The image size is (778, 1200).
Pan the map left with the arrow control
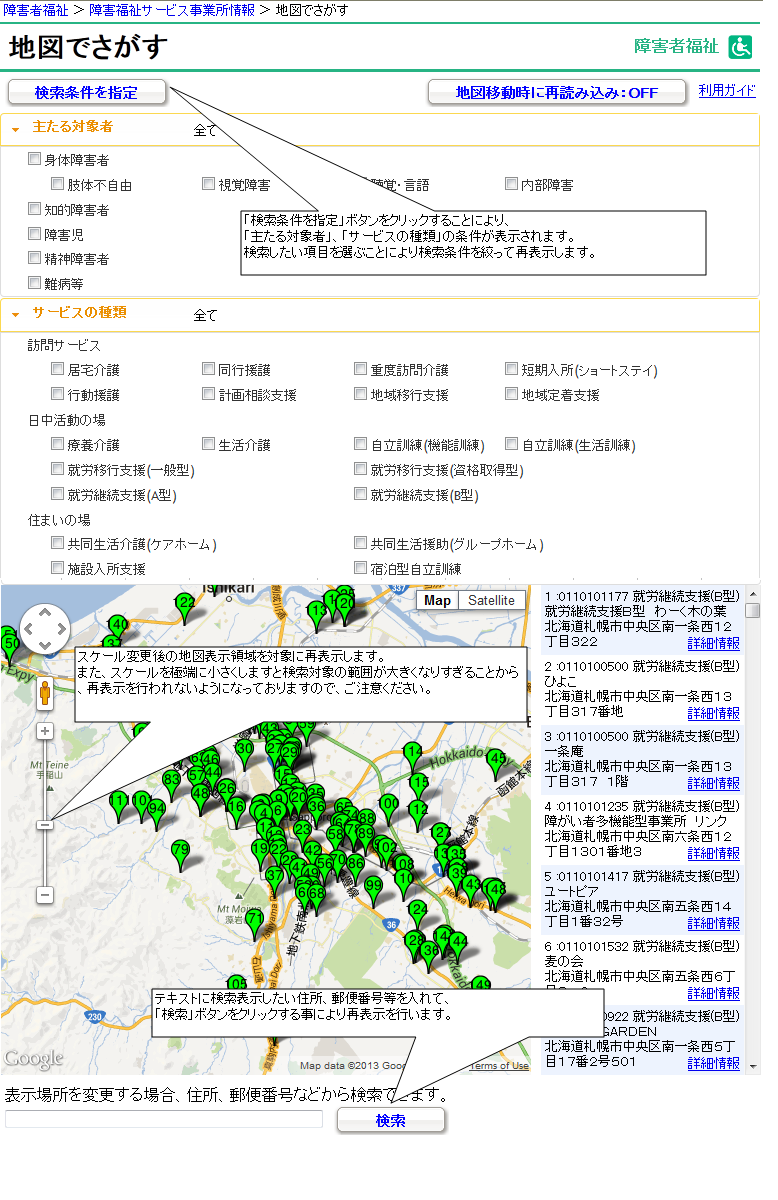(x=28, y=630)
